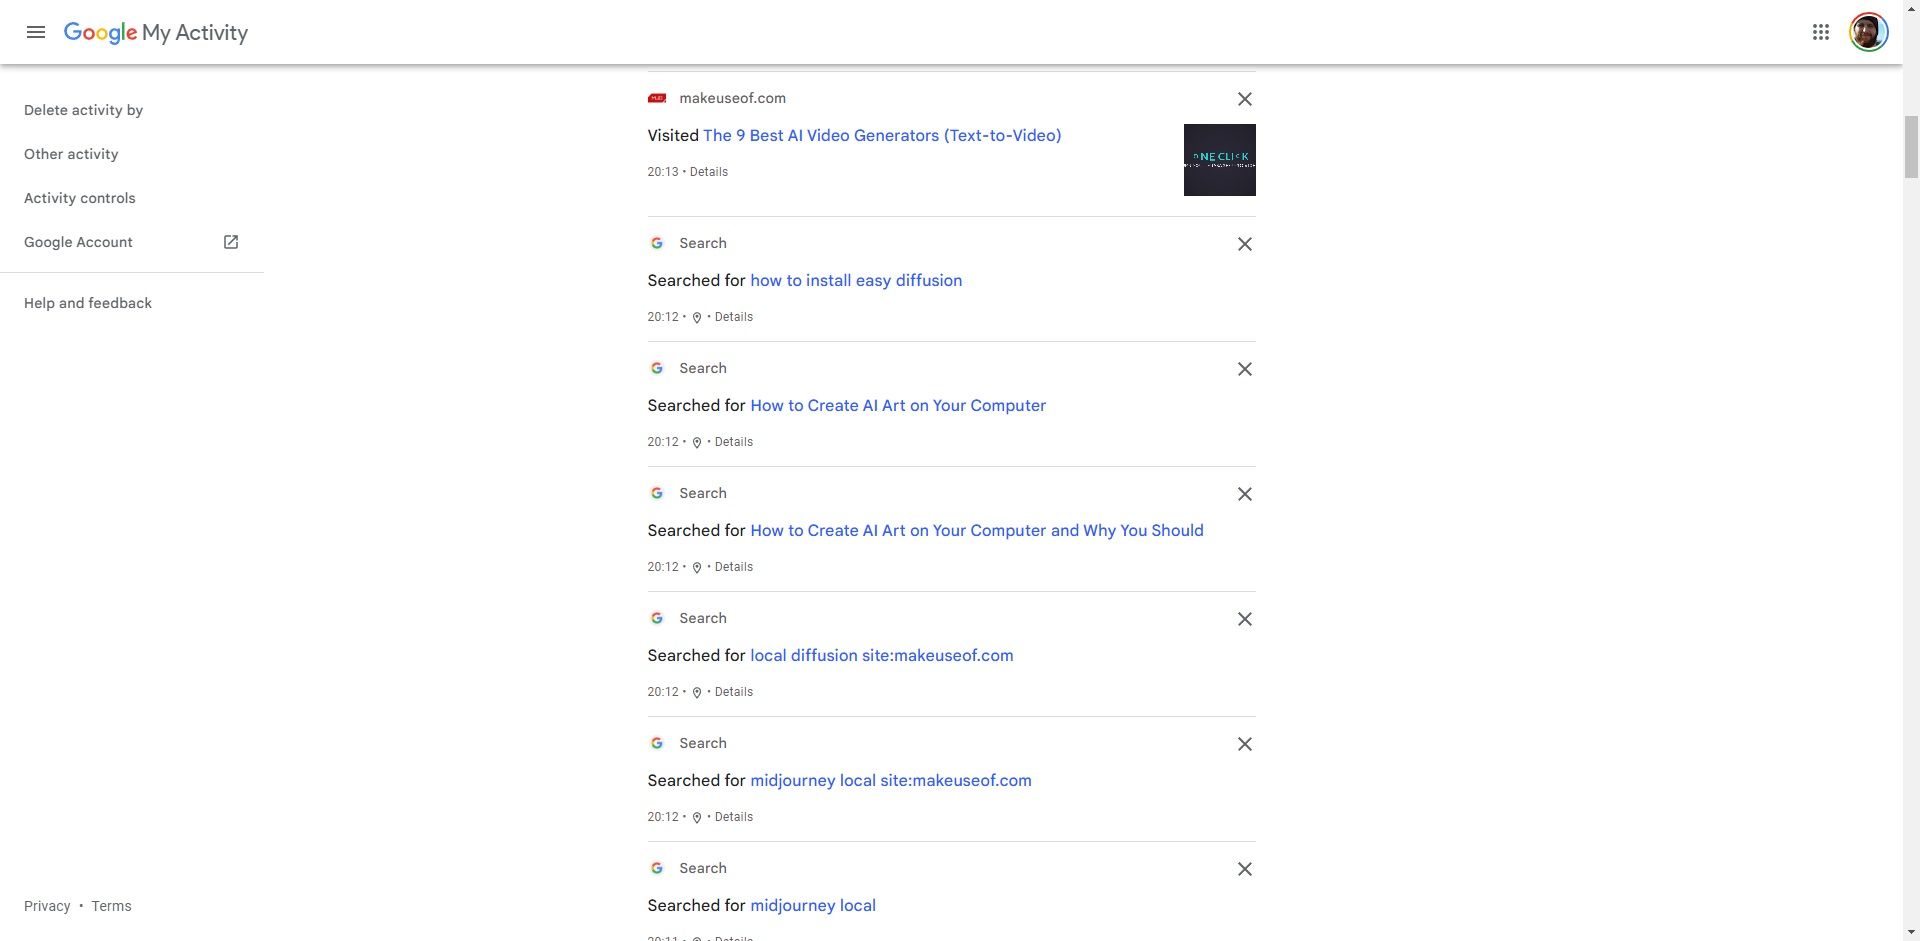The height and width of the screenshot is (941, 1920).
Task: Remove 'local diffusion site:makeuseof.com' search entry
Action: 1245,619
